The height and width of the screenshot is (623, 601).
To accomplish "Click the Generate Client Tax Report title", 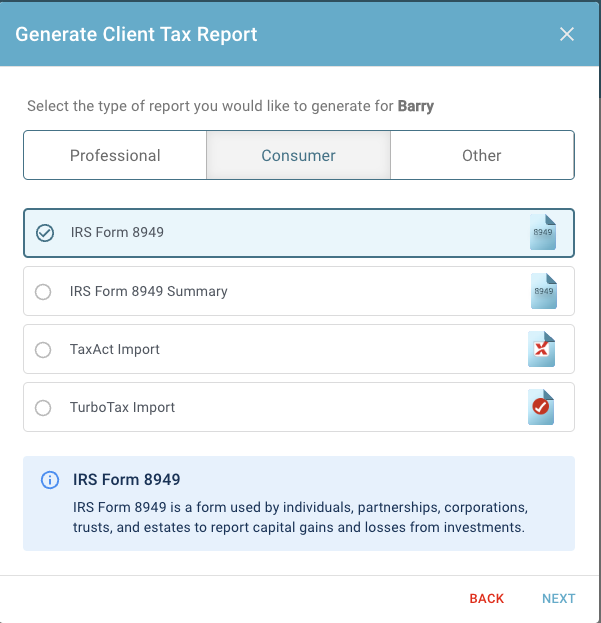I will (x=136, y=34).
